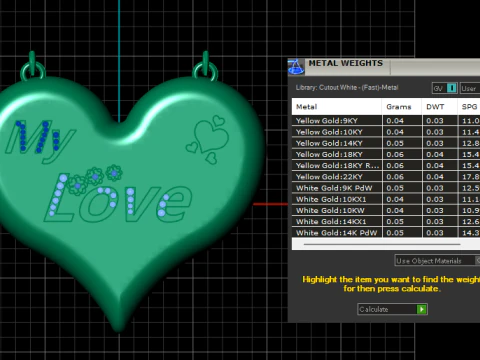Screen dimensions: 480x360
Task: Toggle the GV library switch
Action: coord(445,88)
